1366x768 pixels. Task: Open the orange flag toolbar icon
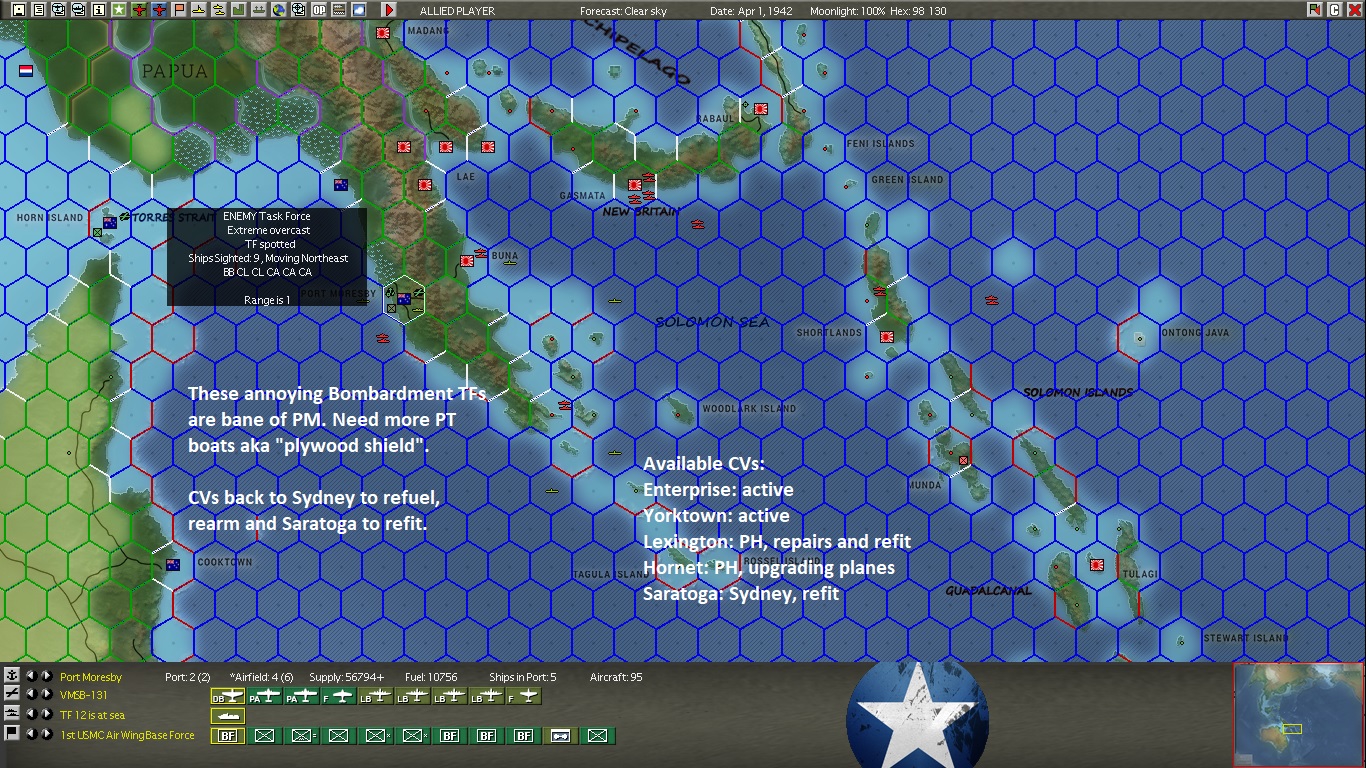coord(179,10)
